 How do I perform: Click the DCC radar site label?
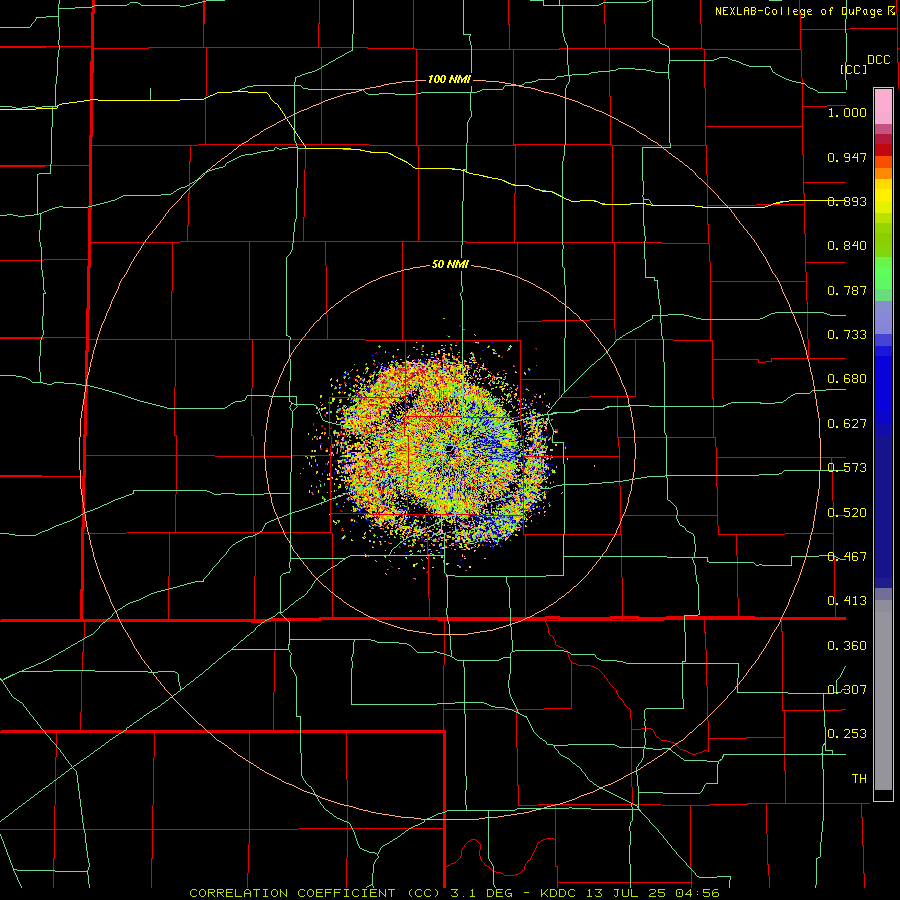(878, 60)
